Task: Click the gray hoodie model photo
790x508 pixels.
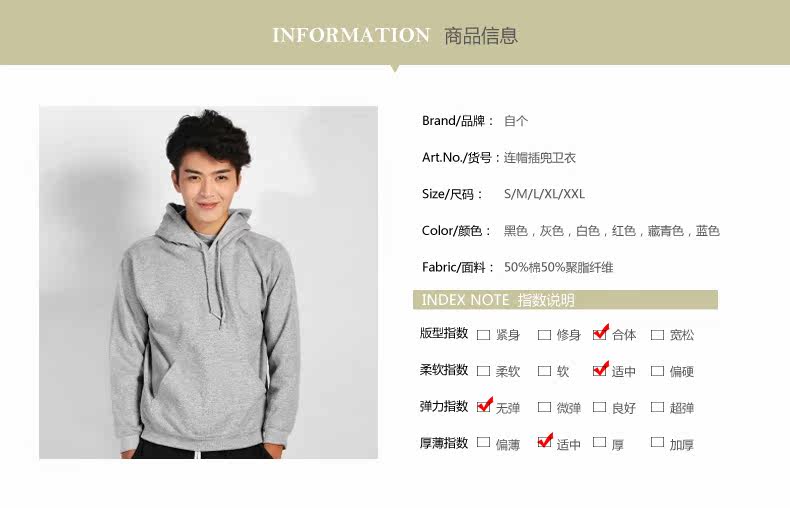Action: pos(209,282)
